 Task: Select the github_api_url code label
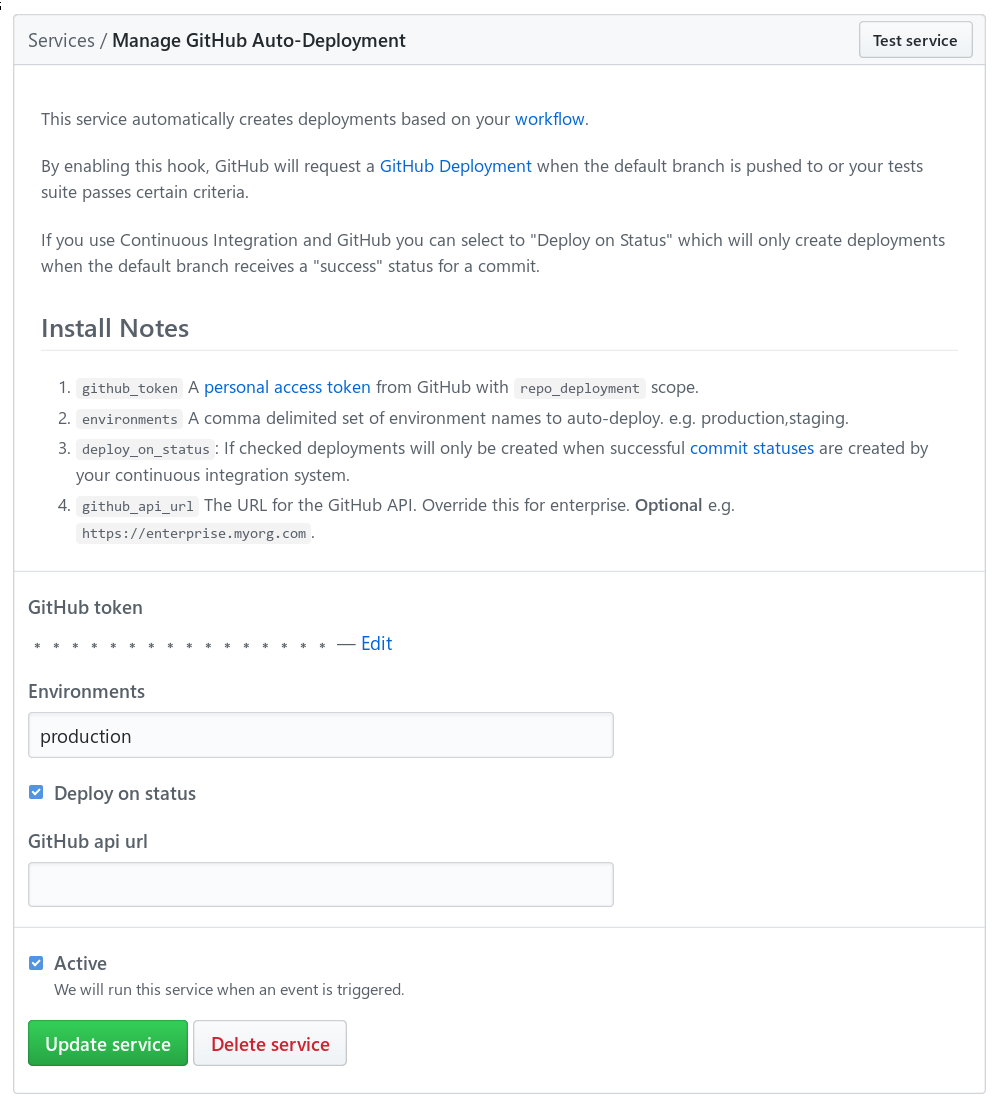137,507
